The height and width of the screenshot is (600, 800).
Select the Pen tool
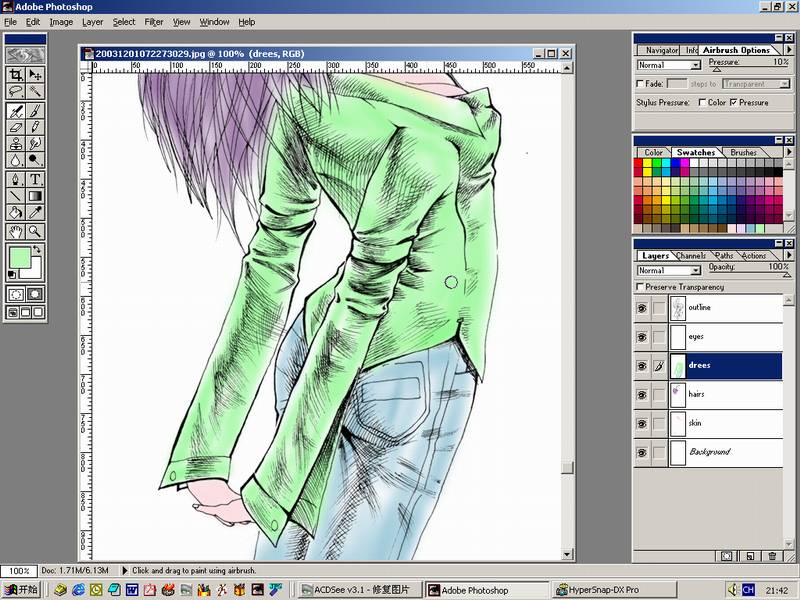click(16, 179)
